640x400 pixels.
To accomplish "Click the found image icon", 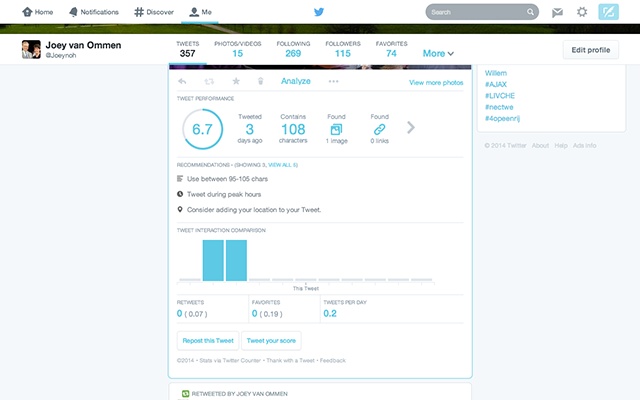I will click(336, 129).
